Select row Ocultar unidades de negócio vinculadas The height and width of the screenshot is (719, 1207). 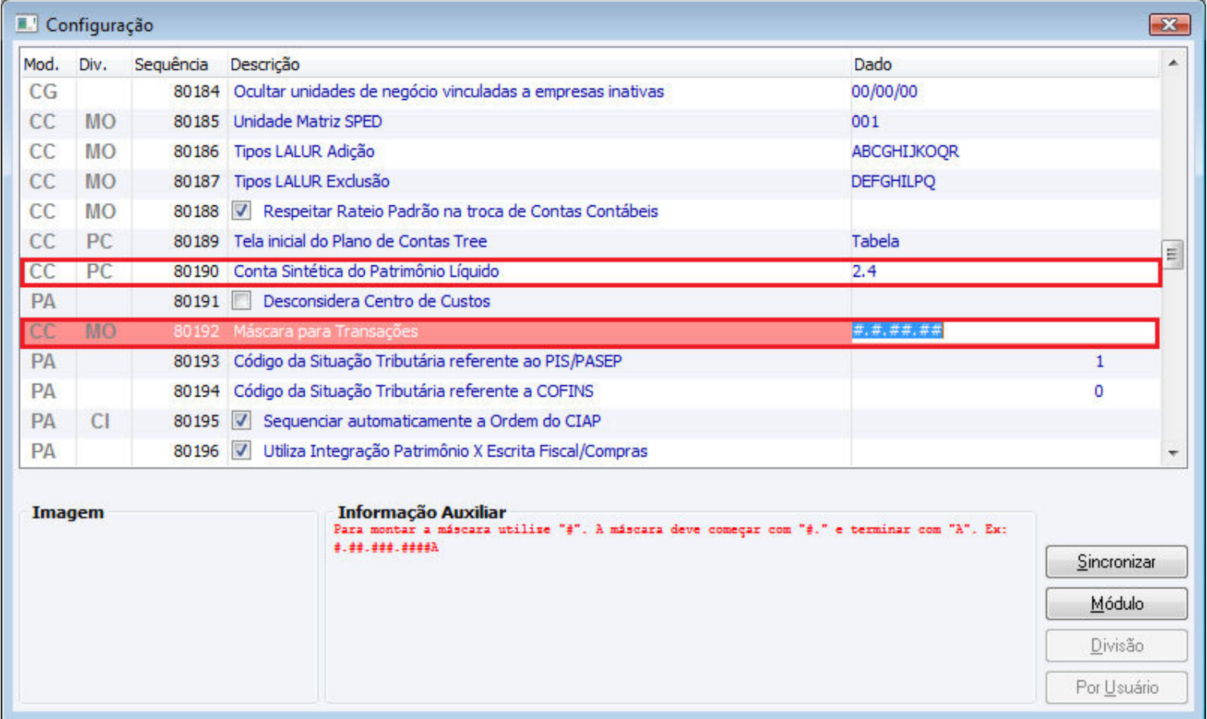pos(591,91)
